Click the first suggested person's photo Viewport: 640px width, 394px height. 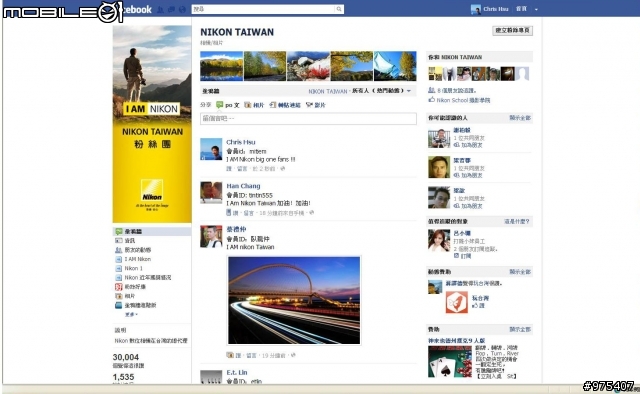click(439, 138)
